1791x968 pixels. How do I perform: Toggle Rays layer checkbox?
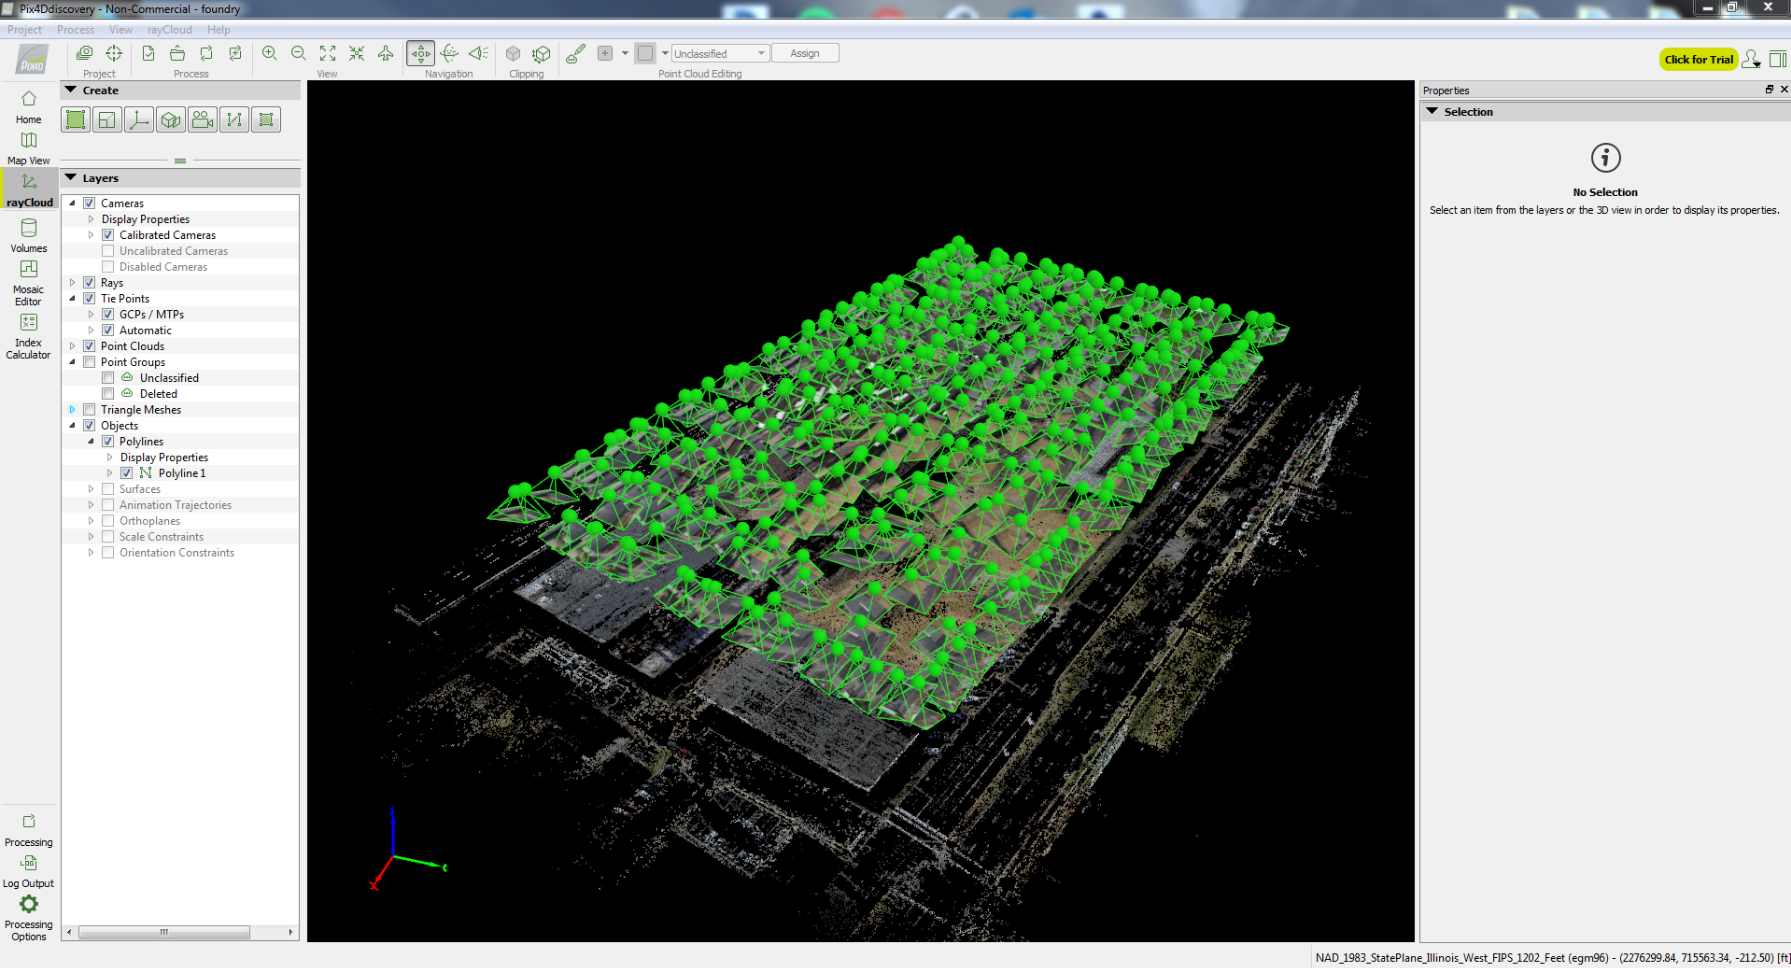(x=89, y=283)
